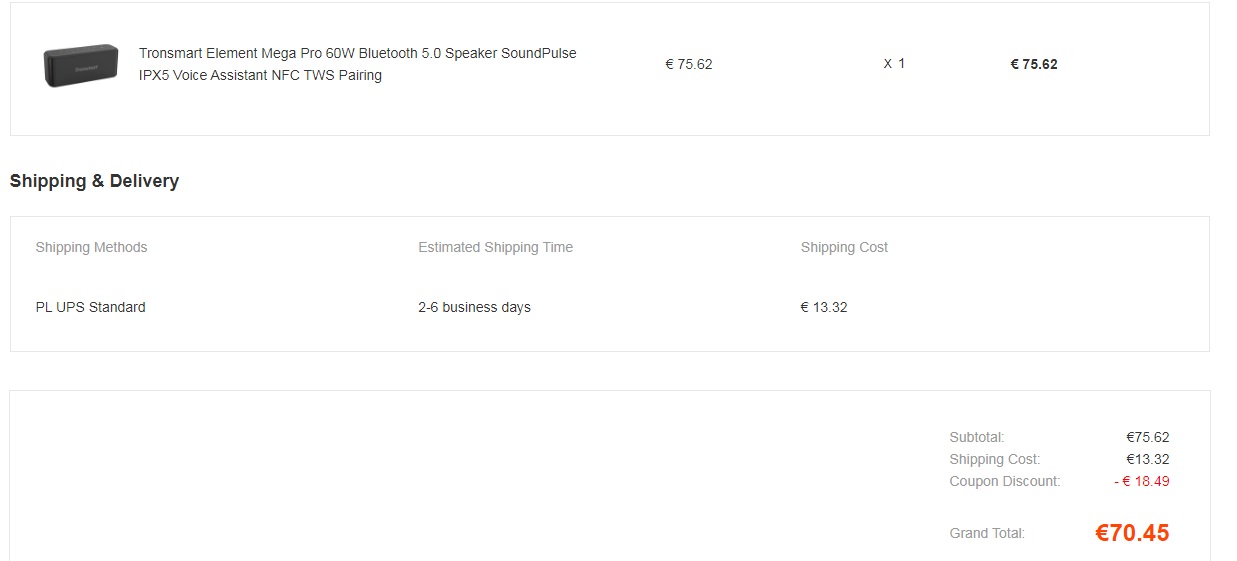1237x561 pixels.
Task: Click the orange €70.45 grand total
Action: 1131,533
